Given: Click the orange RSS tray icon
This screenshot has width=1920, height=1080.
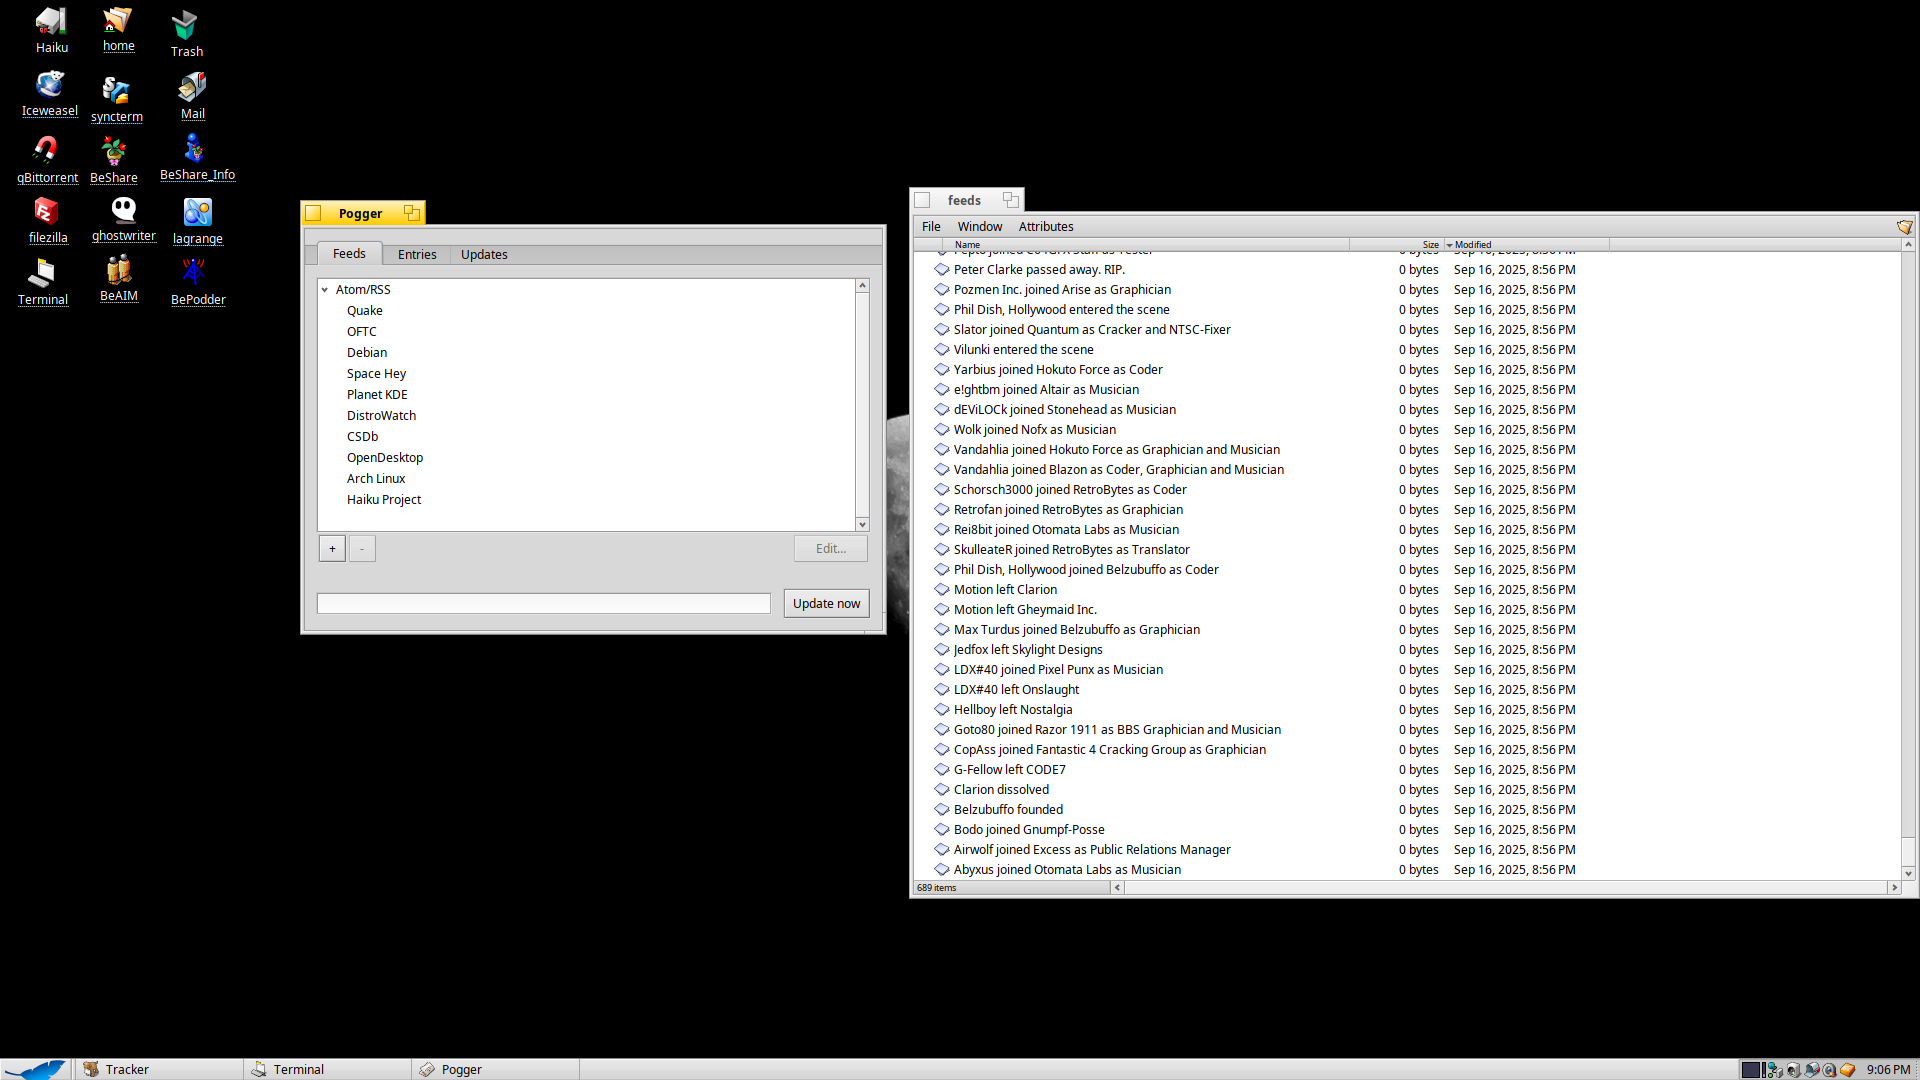Looking at the screenshot, I should pos(1847,1070).
